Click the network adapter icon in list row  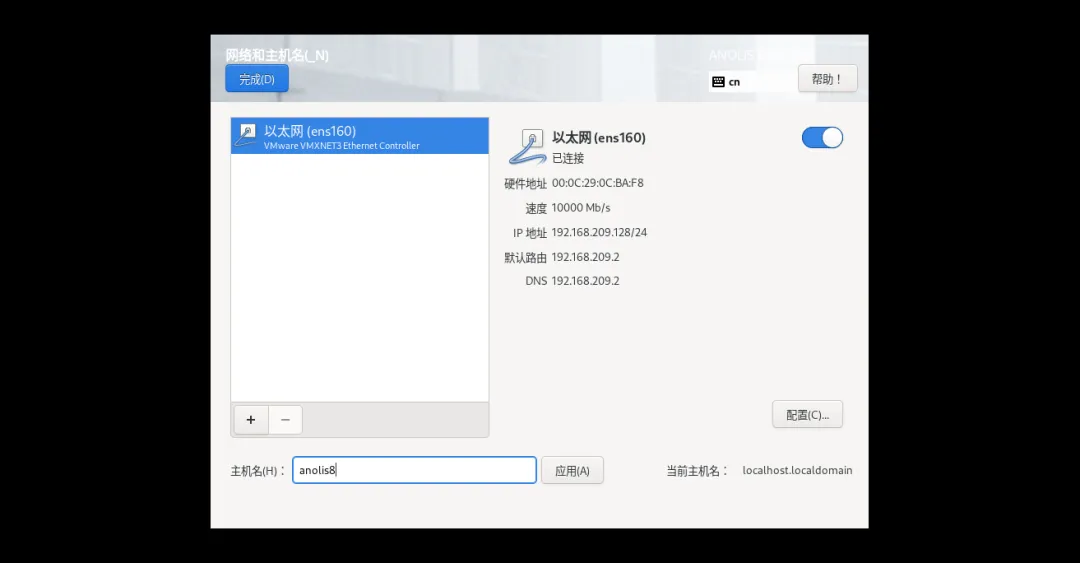tap(245, 135)
